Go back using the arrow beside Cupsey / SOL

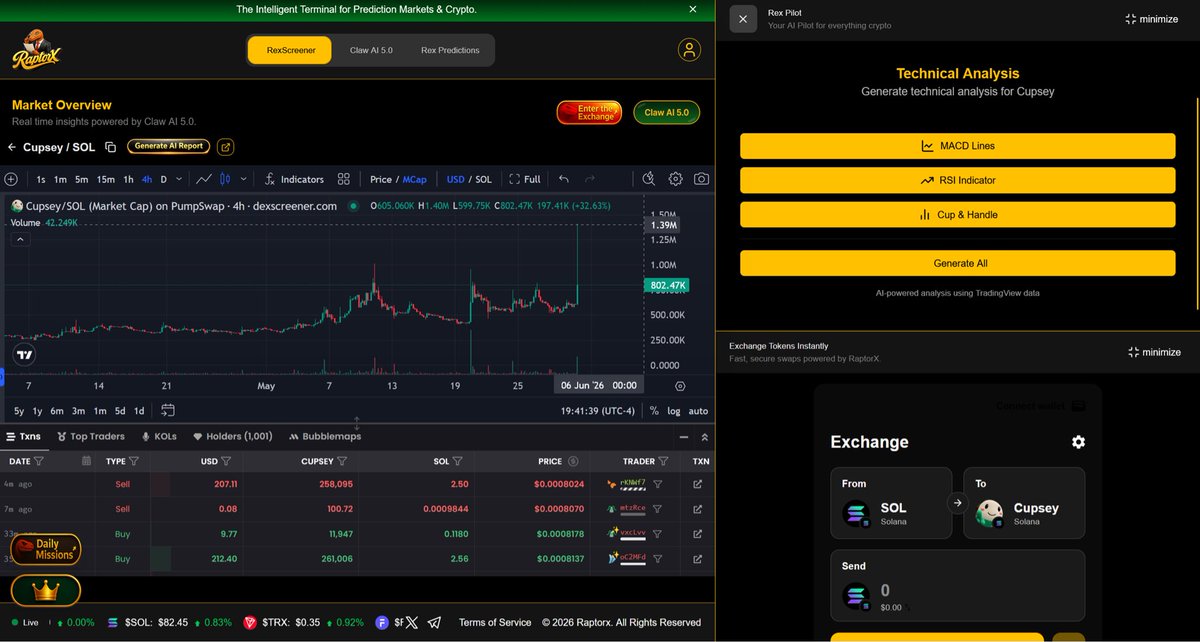coord(12,147)
